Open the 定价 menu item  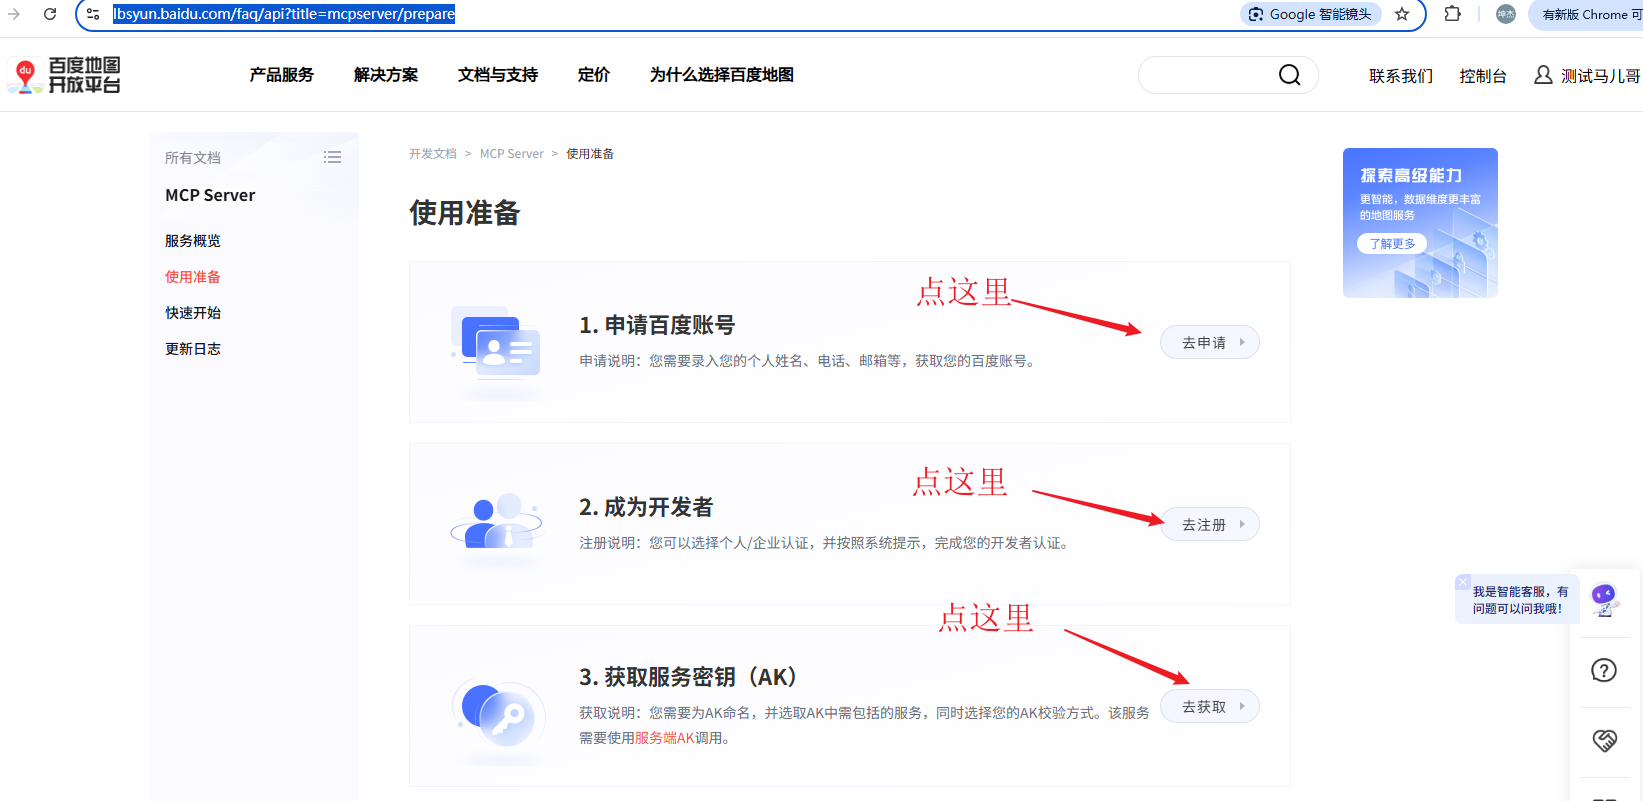click(594, 75)
